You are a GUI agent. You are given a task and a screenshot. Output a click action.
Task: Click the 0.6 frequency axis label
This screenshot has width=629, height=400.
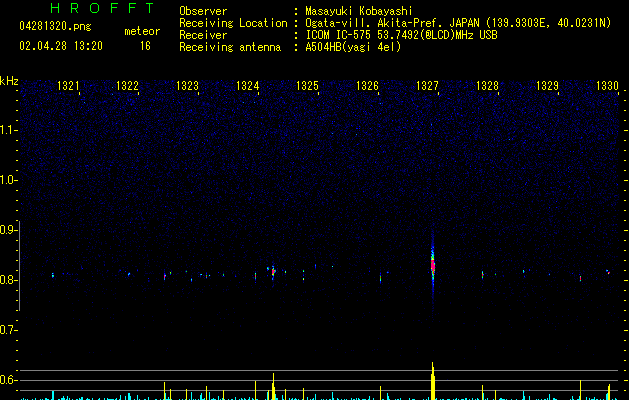[x=8, y=380]
